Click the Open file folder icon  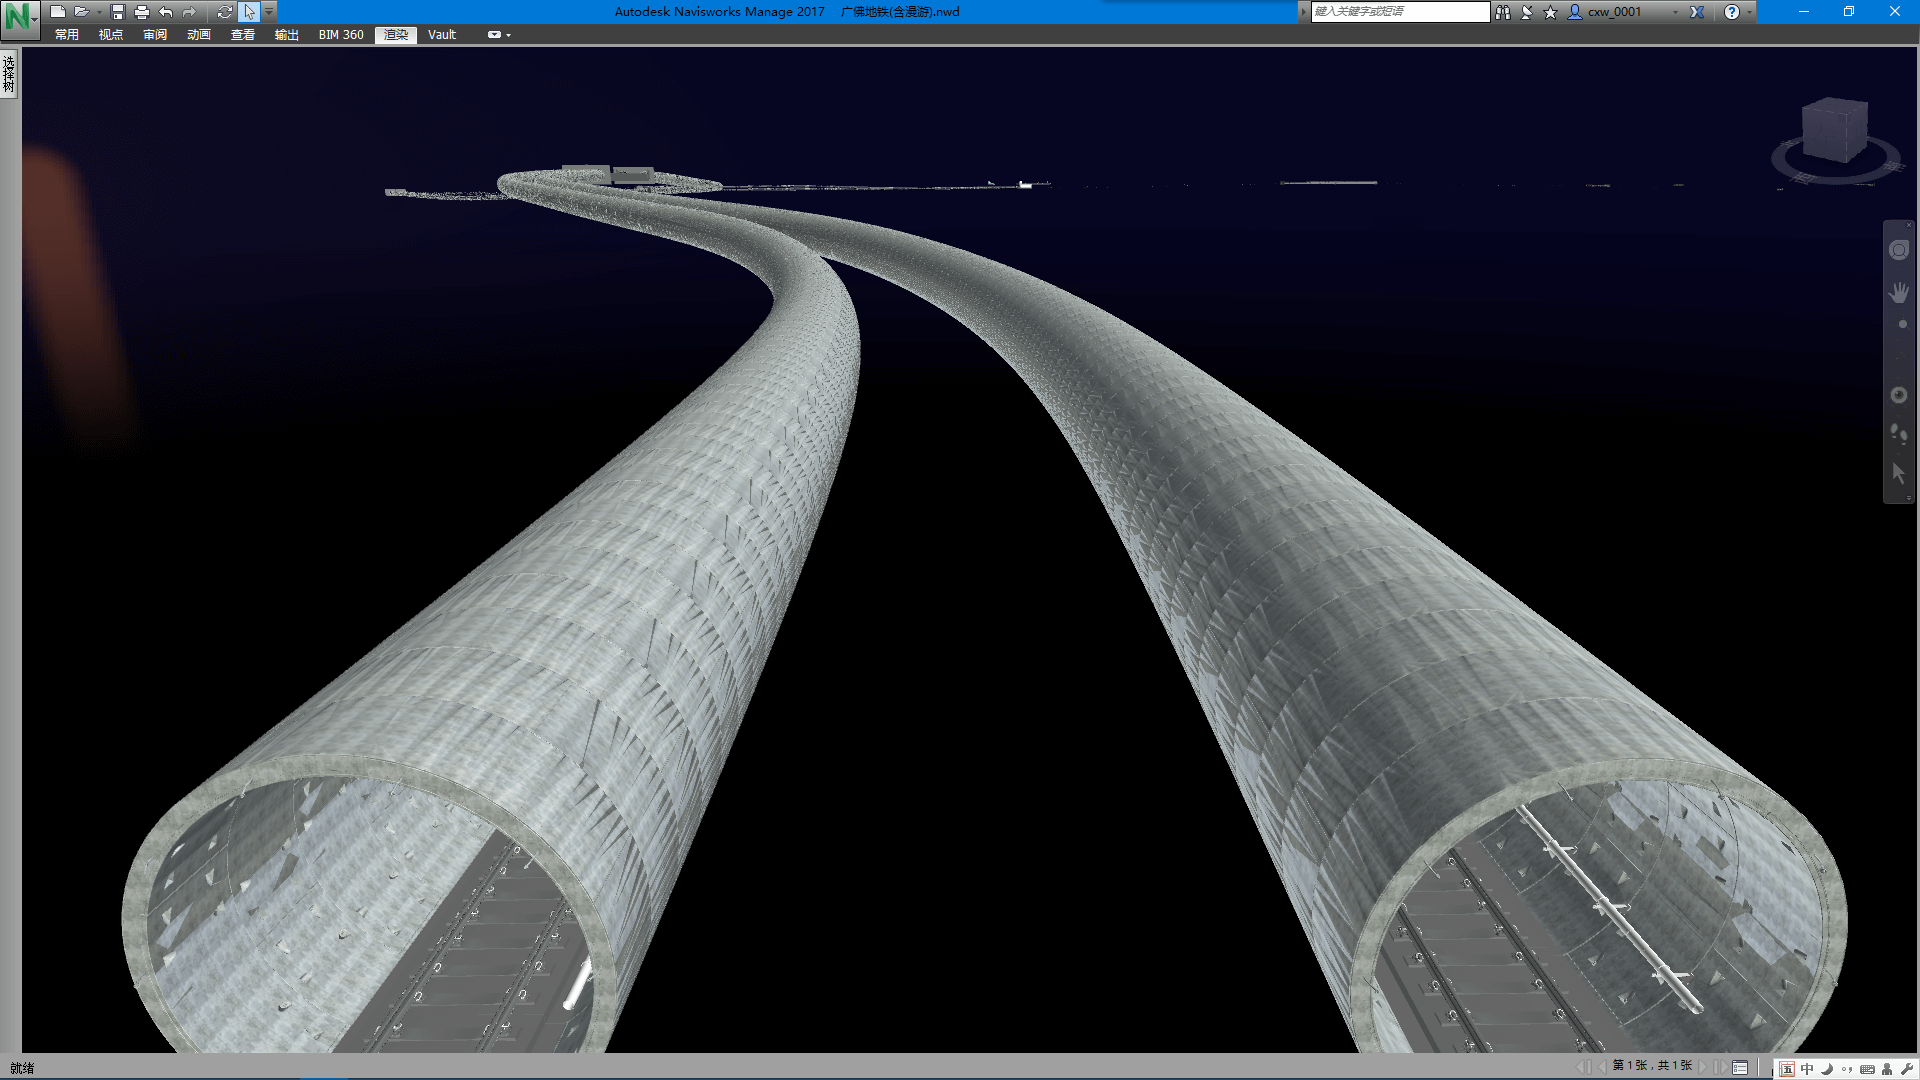tap(81, 12)
